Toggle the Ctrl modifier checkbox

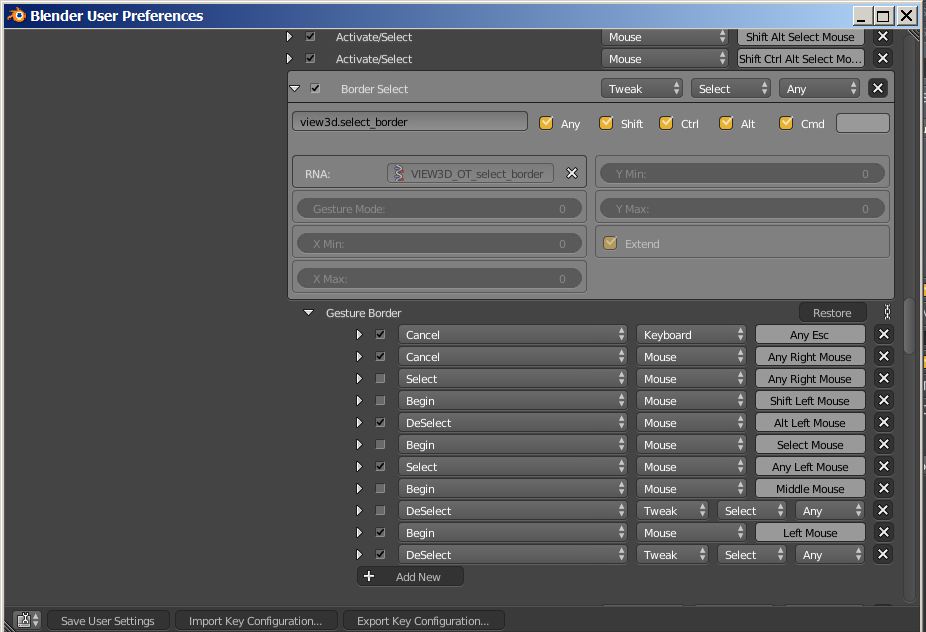click(666, 123)
